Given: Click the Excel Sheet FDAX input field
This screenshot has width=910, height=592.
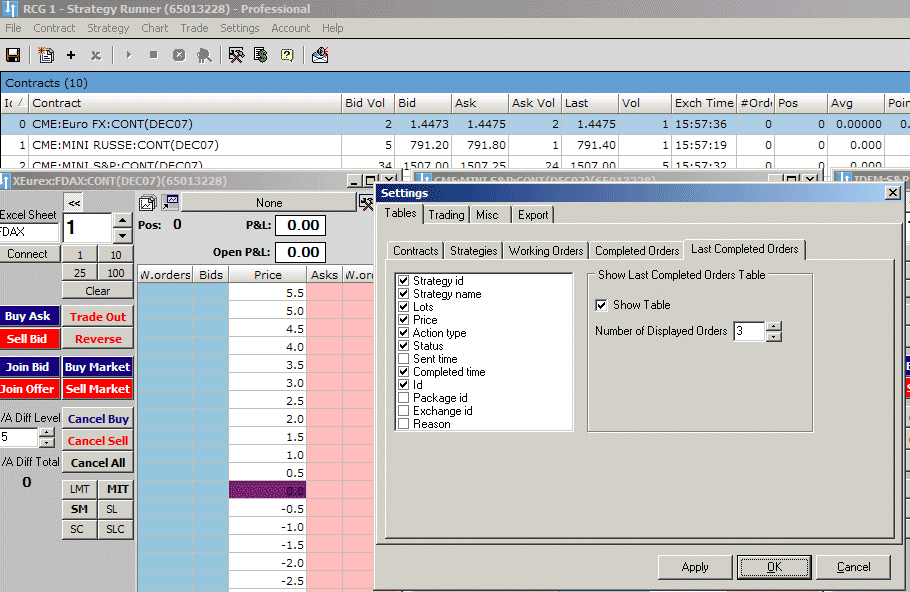Looking at the screenshot, I should [28, 232].
